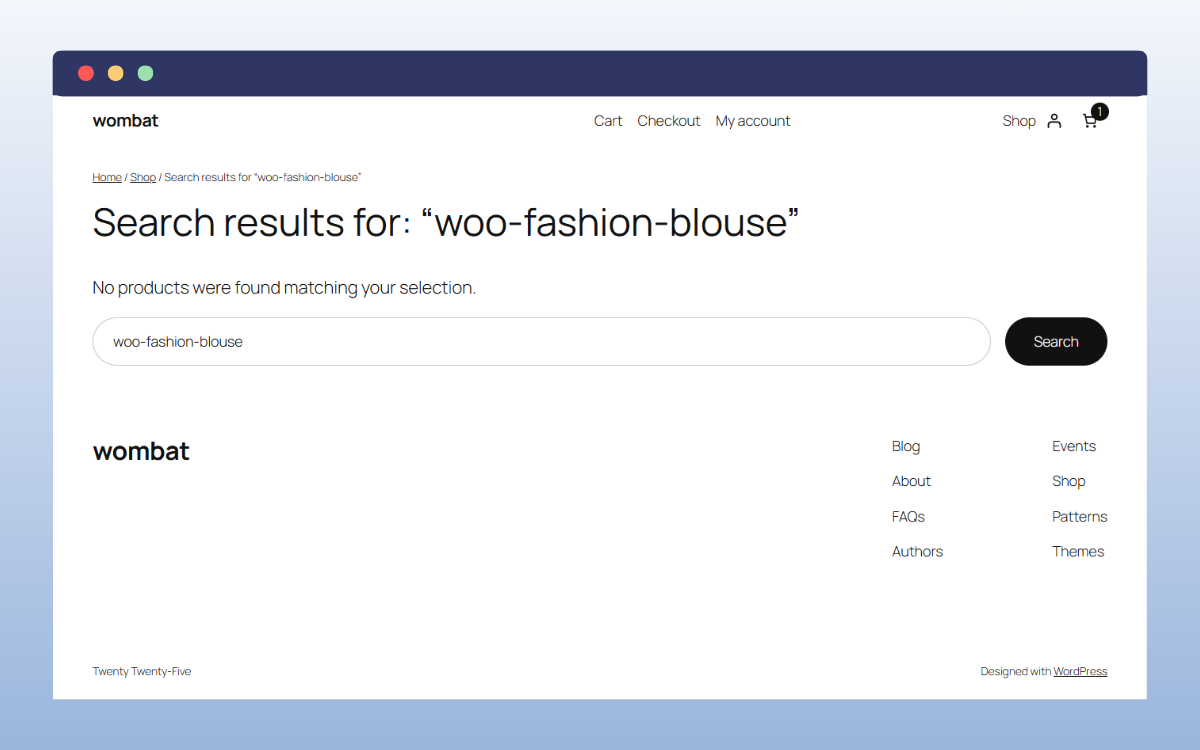This screenshot has height=750, width=1200.
Task: Follow the Shop breadcrumb link
Action: coord(143,177)
